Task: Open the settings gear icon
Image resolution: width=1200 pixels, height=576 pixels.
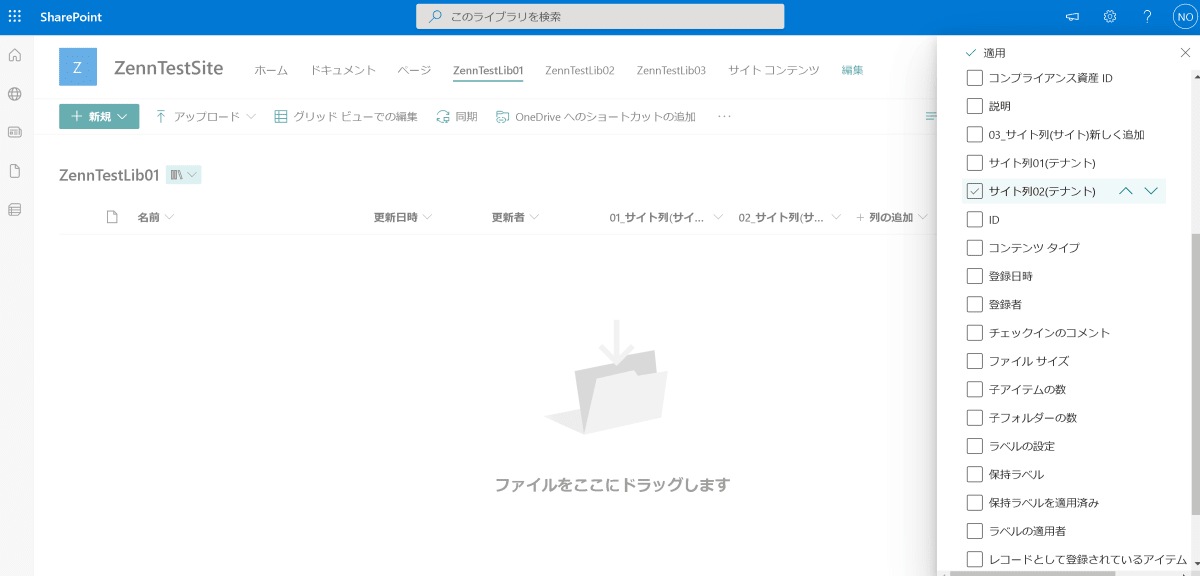Action: coord(1110,17)
